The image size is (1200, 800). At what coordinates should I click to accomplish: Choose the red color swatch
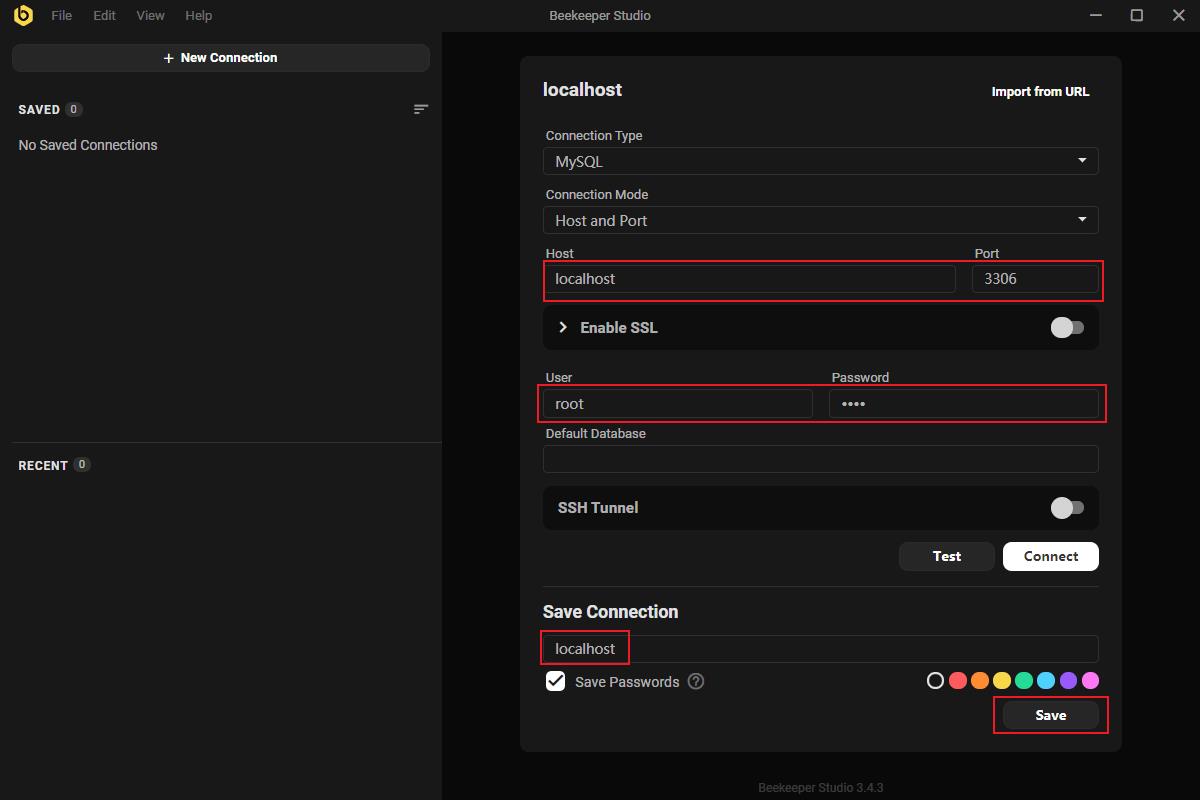pos(957,680)
